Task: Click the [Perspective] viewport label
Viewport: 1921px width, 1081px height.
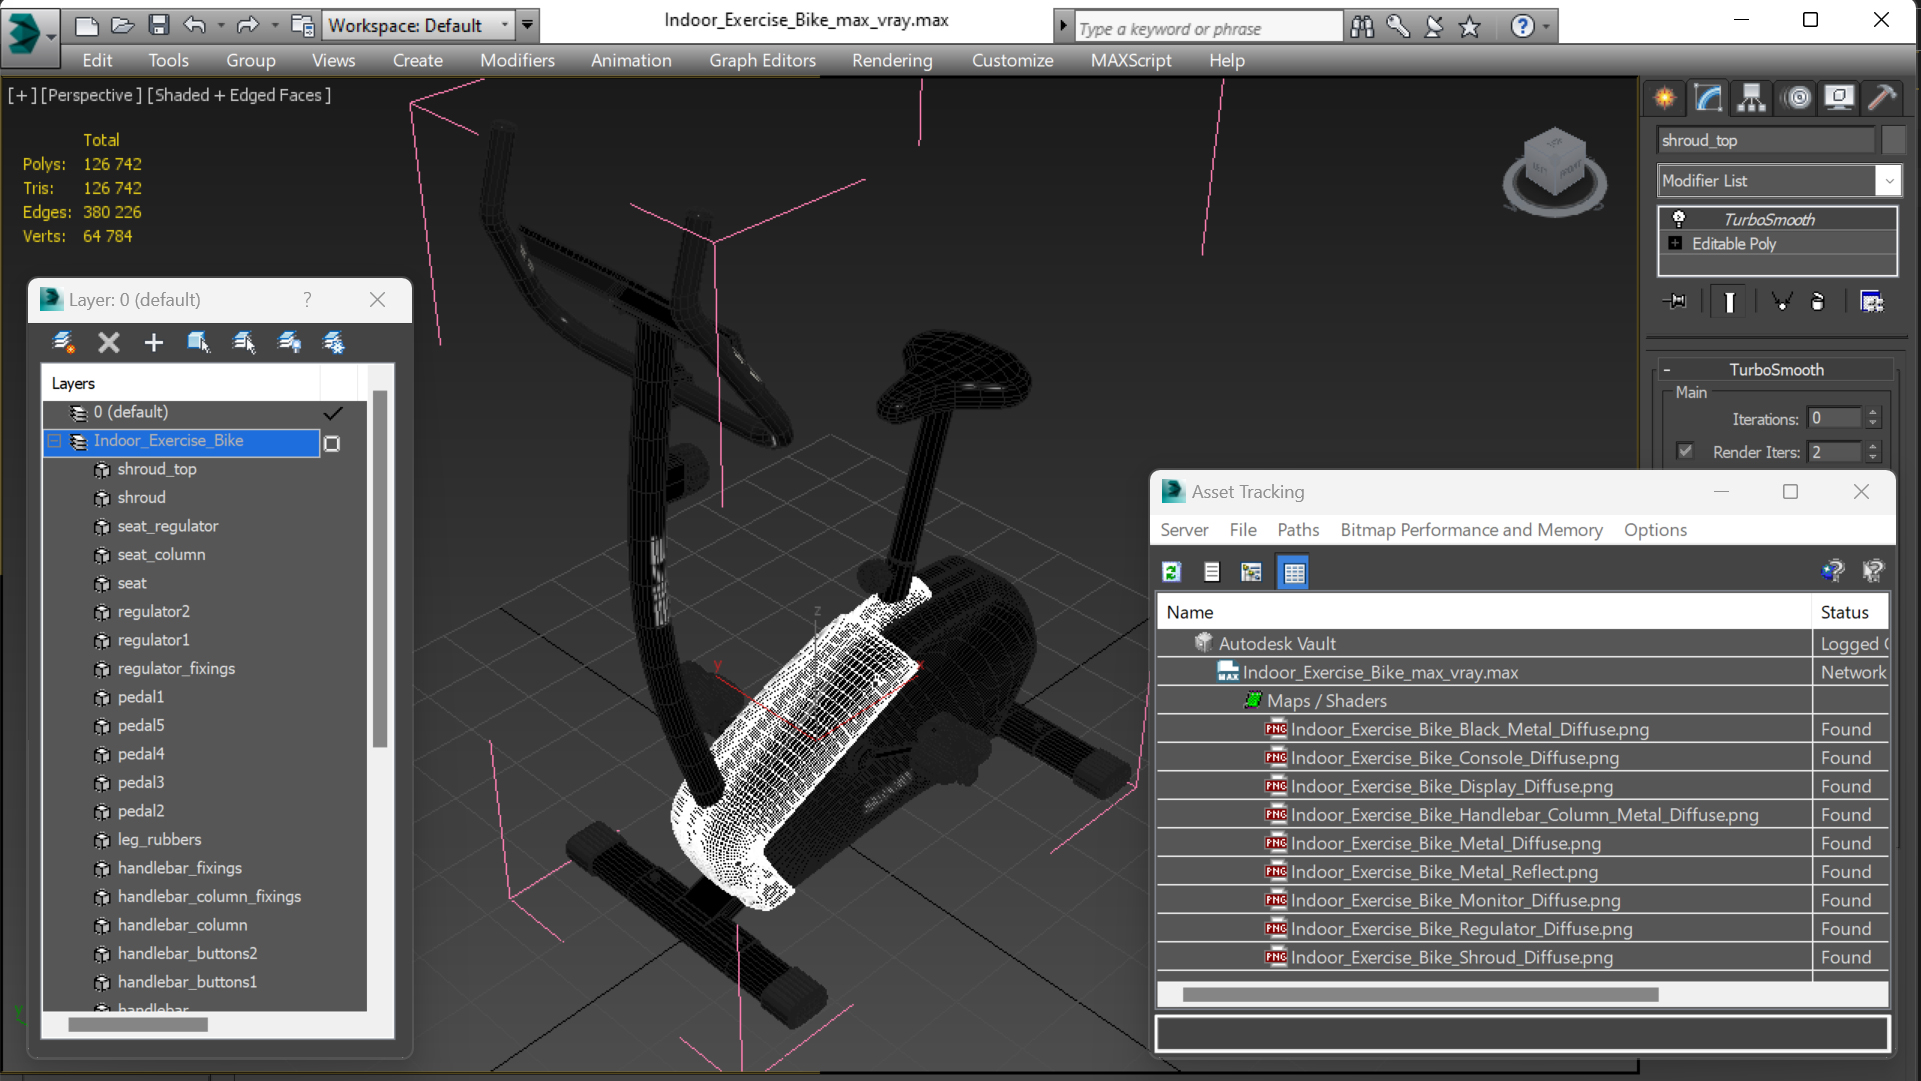Action: point(89,95)
